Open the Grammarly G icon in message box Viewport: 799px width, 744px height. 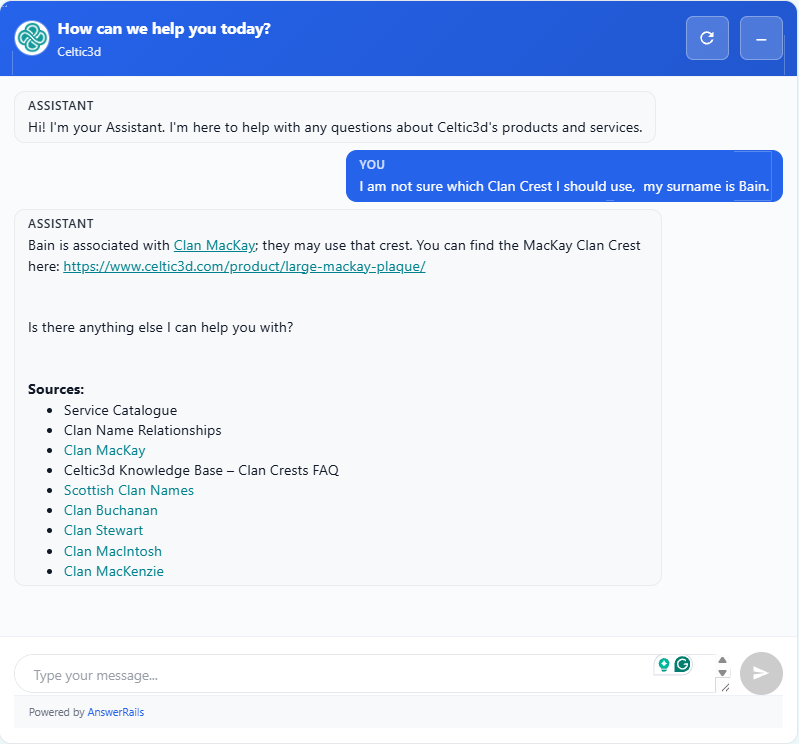tap(682, 664)
